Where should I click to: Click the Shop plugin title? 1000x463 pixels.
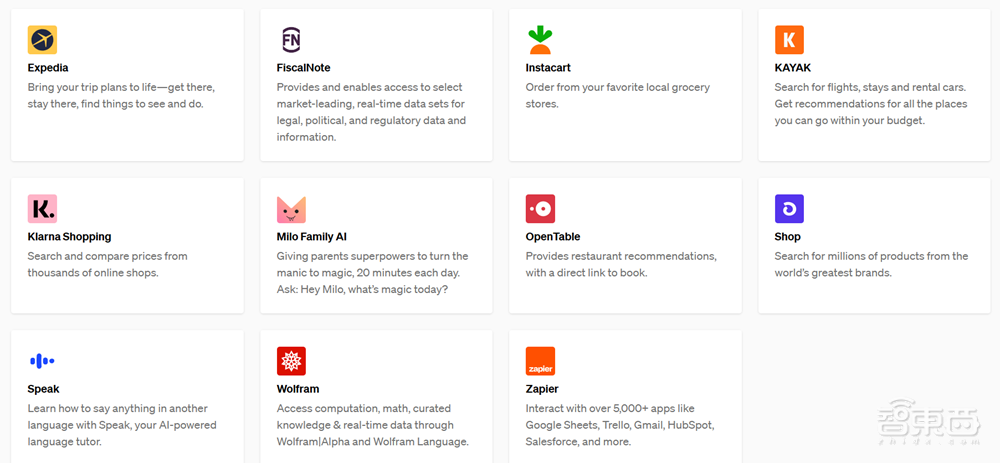coord(787,237)
